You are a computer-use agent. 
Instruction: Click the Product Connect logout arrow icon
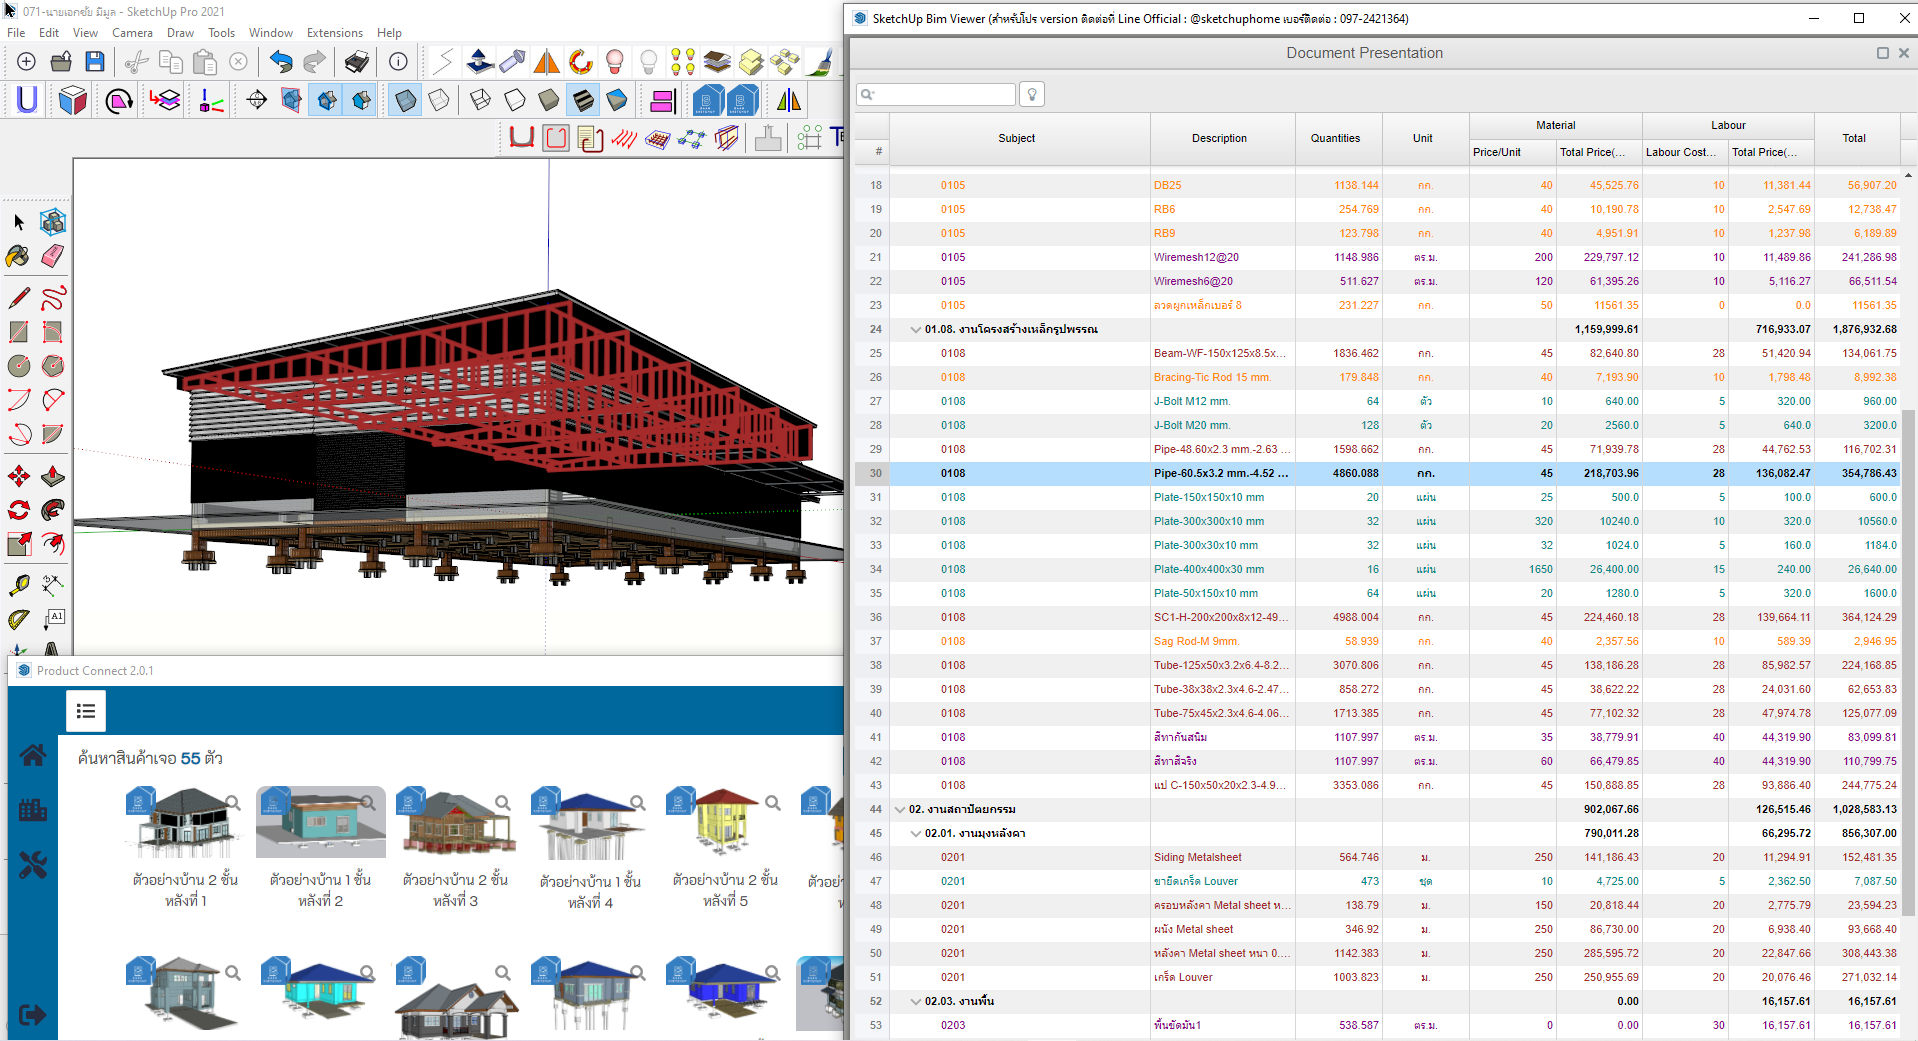coord(33,1015)
